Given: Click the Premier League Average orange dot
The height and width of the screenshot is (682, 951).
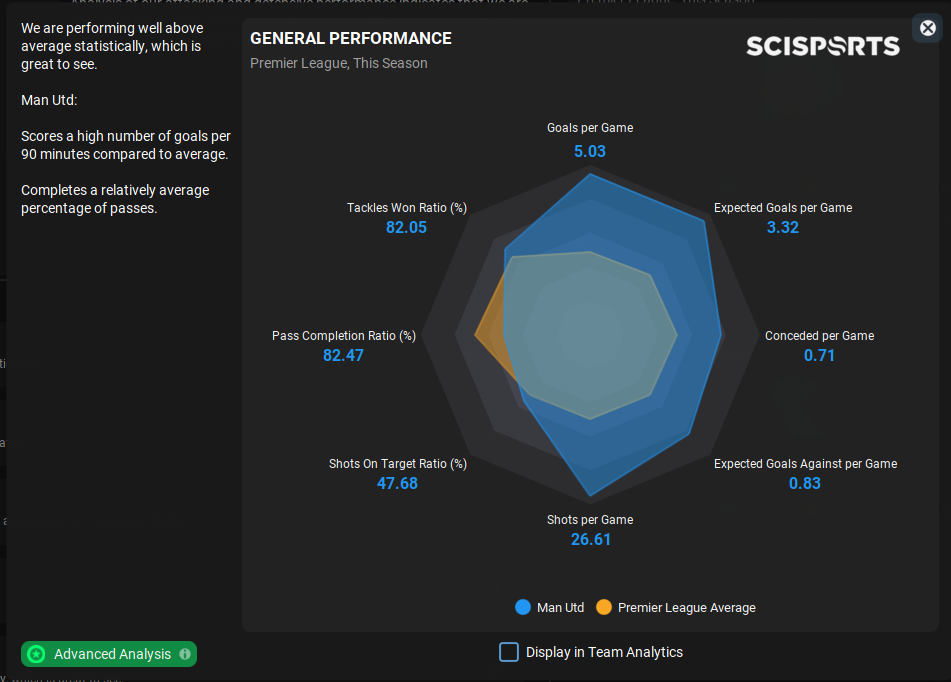Looking at the screenshot, I should (603, 607).
